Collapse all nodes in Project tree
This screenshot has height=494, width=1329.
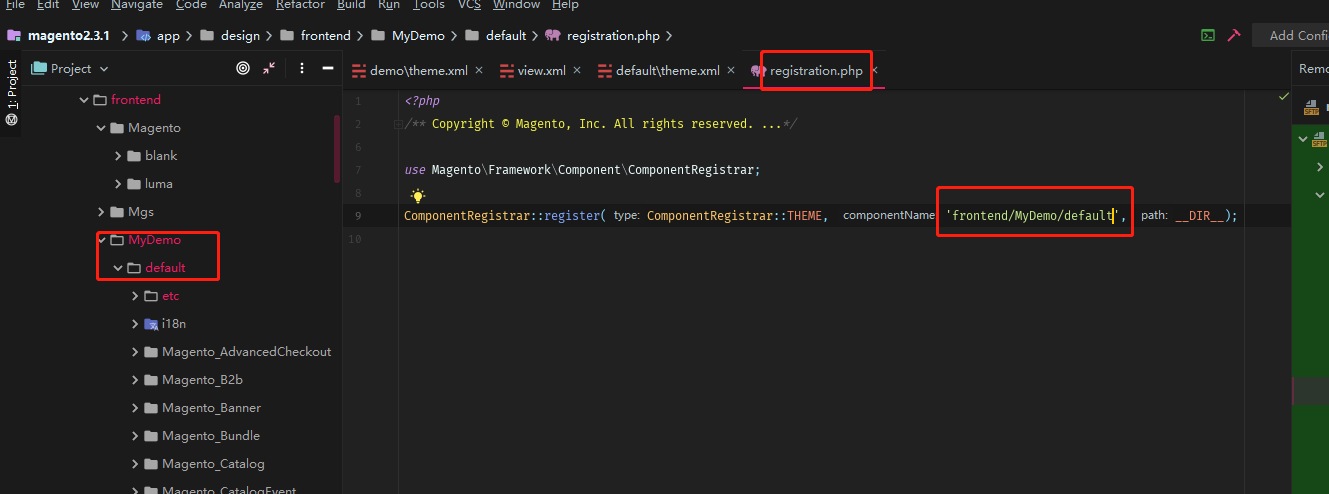click(x=269, y=69)
